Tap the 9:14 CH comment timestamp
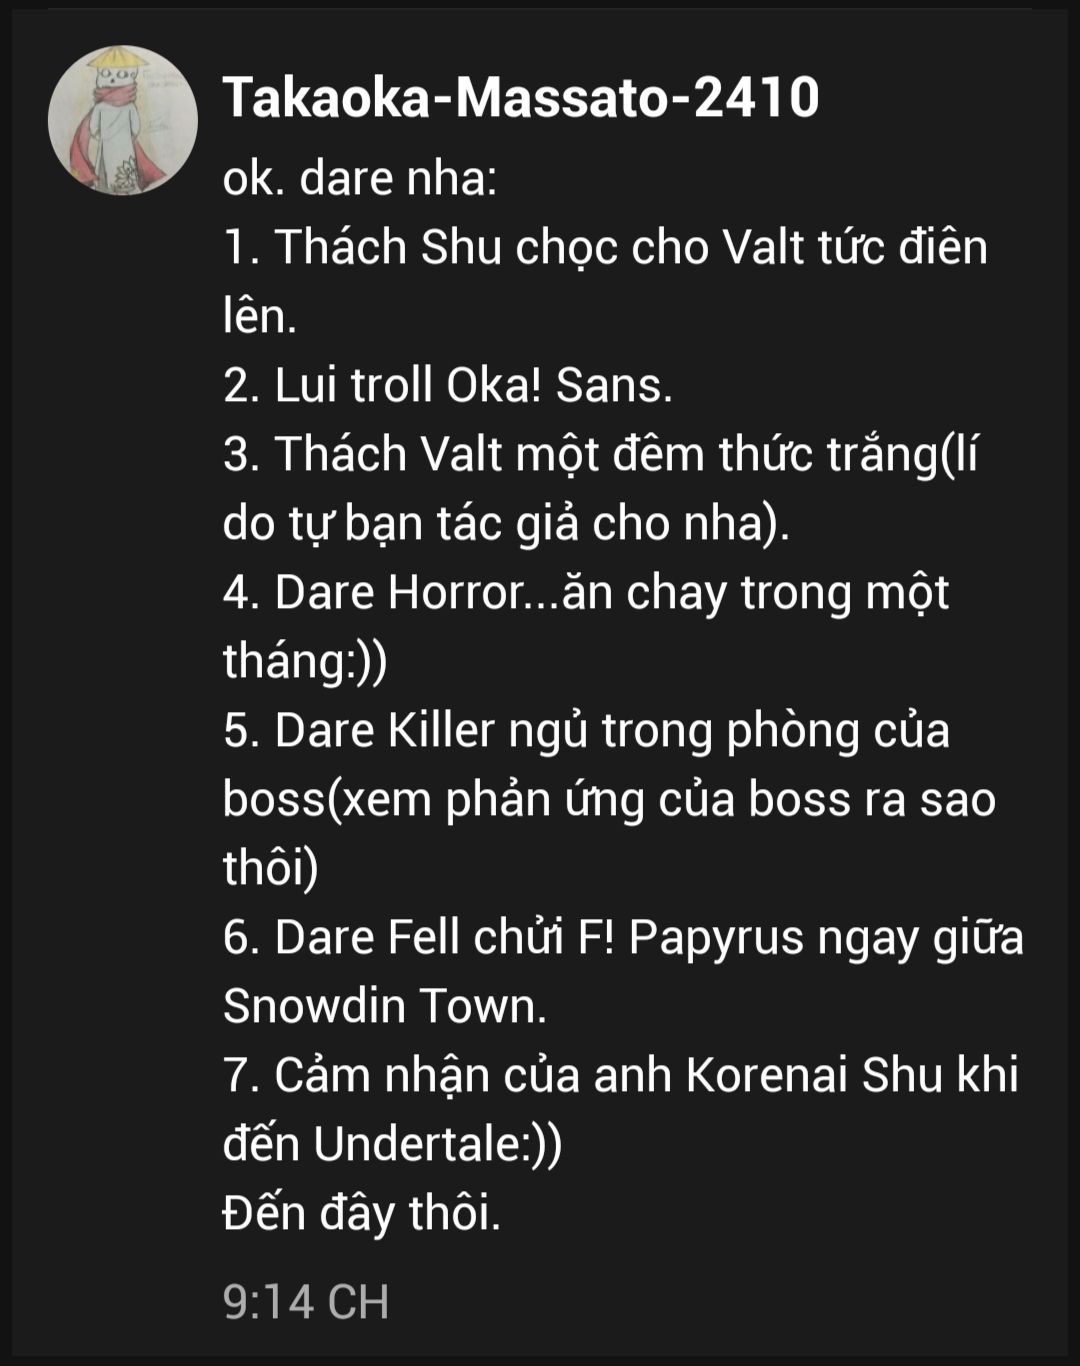Screen dimensions: 1080x1366 (306, 1301)
